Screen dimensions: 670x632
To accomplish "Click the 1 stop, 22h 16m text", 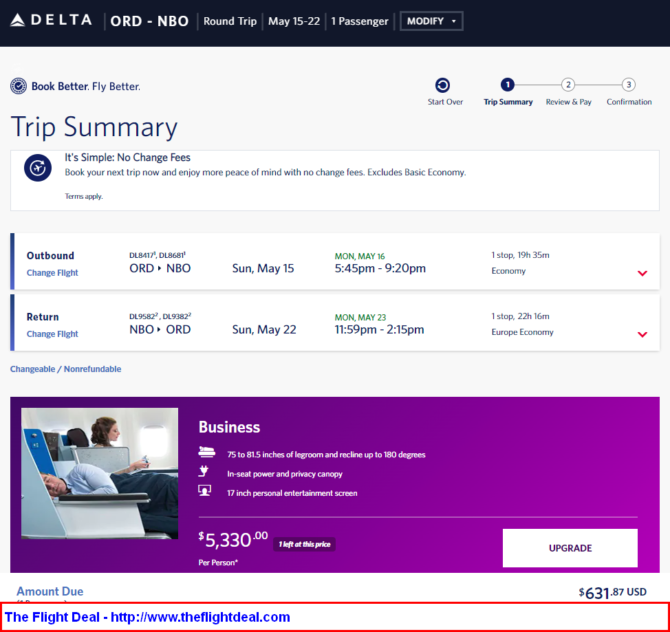I will pos(520,316).
